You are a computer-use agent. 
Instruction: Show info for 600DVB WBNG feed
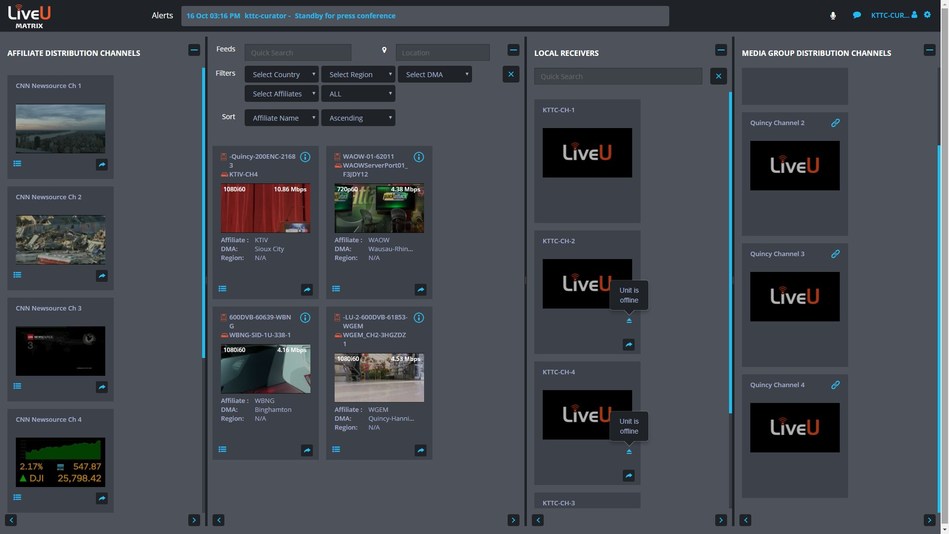pyautogui.click(x=305, y=318)
